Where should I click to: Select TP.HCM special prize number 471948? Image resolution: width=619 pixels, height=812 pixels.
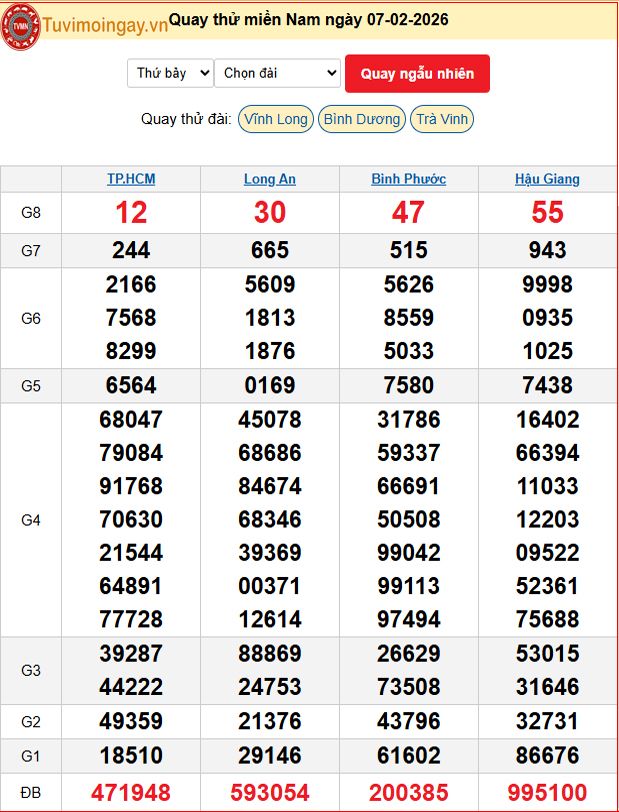click(x=131, y=792)
